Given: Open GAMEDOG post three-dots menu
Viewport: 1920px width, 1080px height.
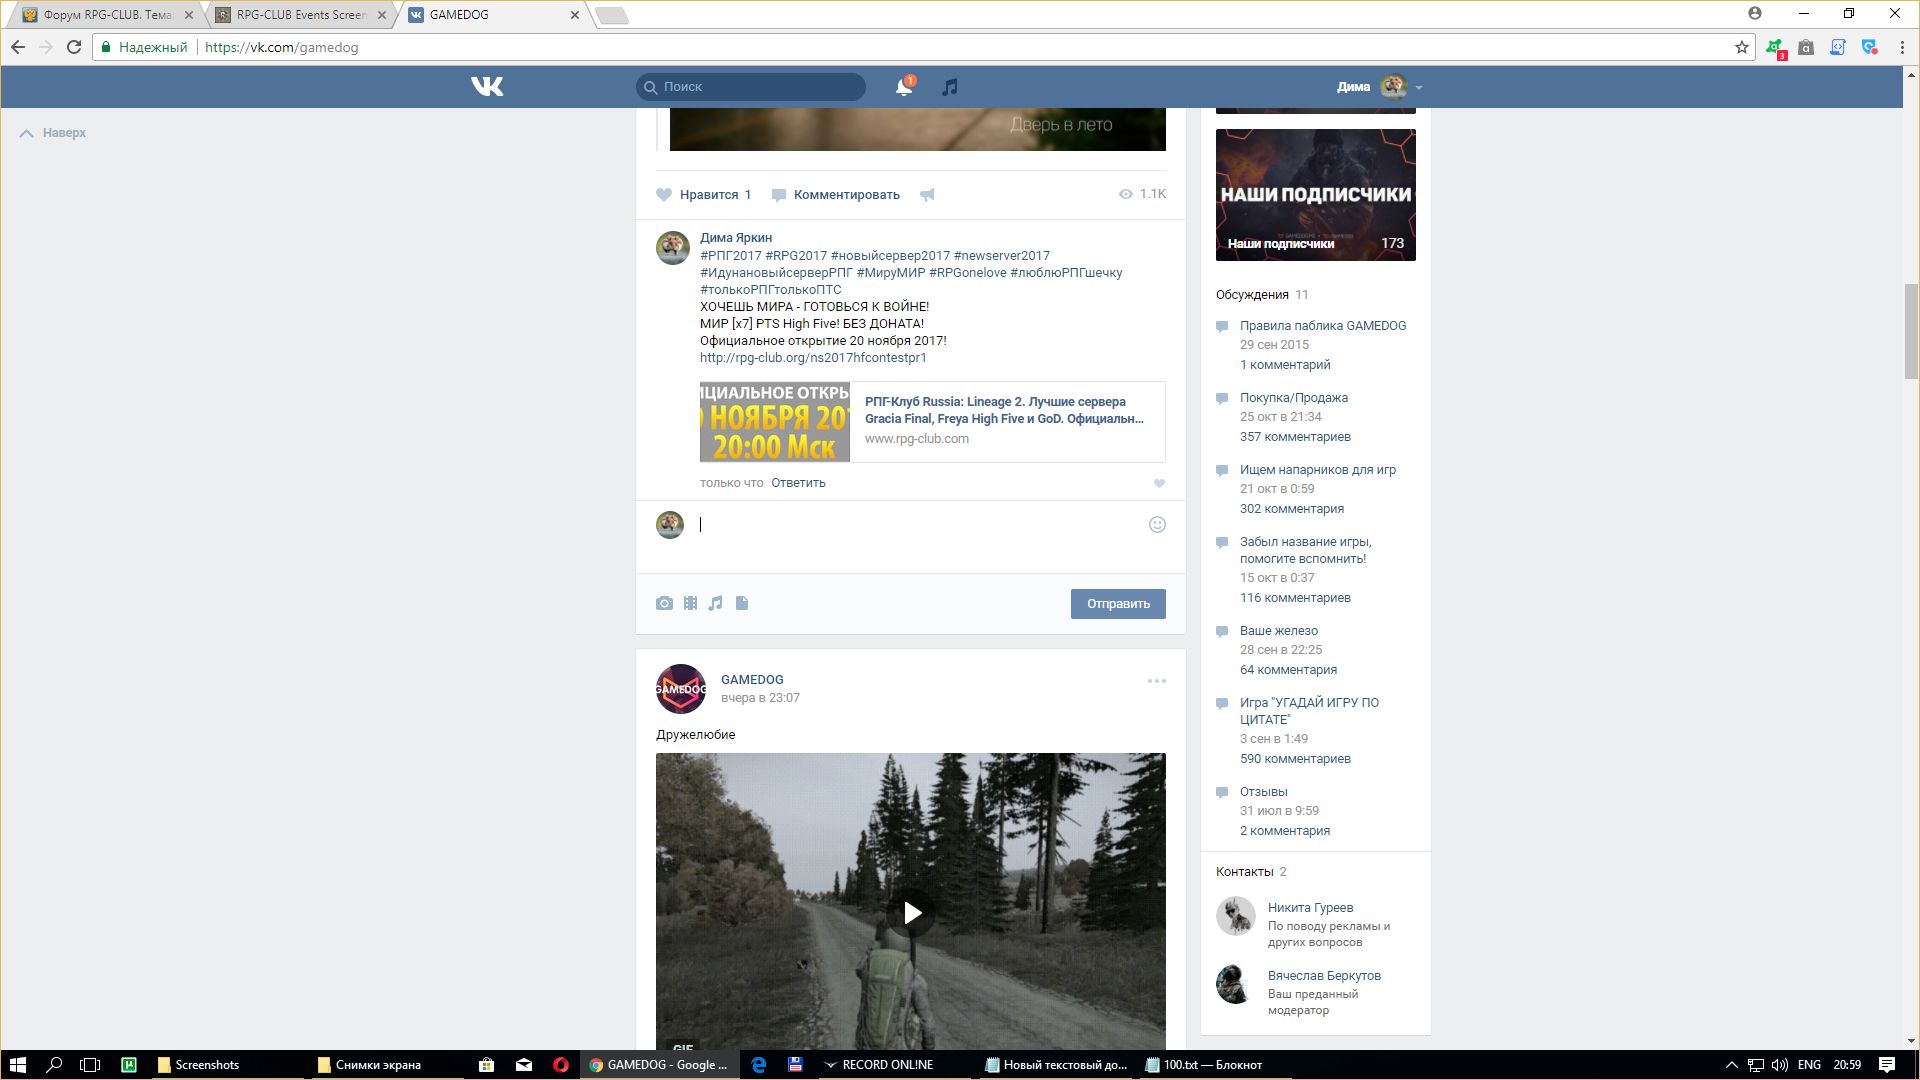Looking at the screenshot, I should [x=1156, y=681].
